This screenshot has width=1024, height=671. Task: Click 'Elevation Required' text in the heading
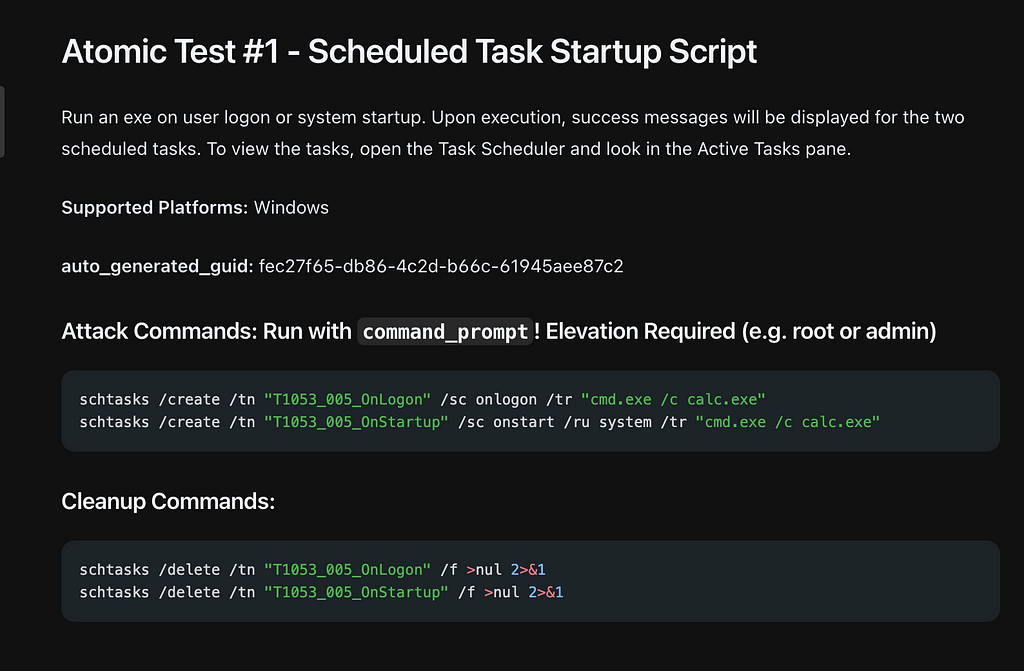pos(641,331)
